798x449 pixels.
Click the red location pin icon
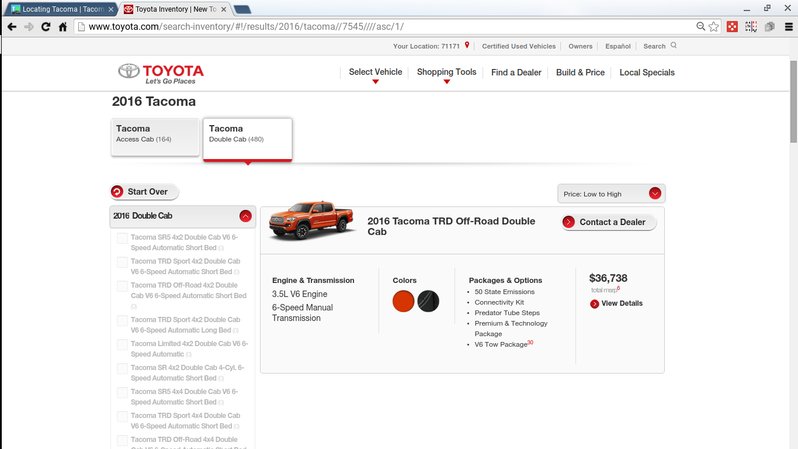tap(467, 45)
